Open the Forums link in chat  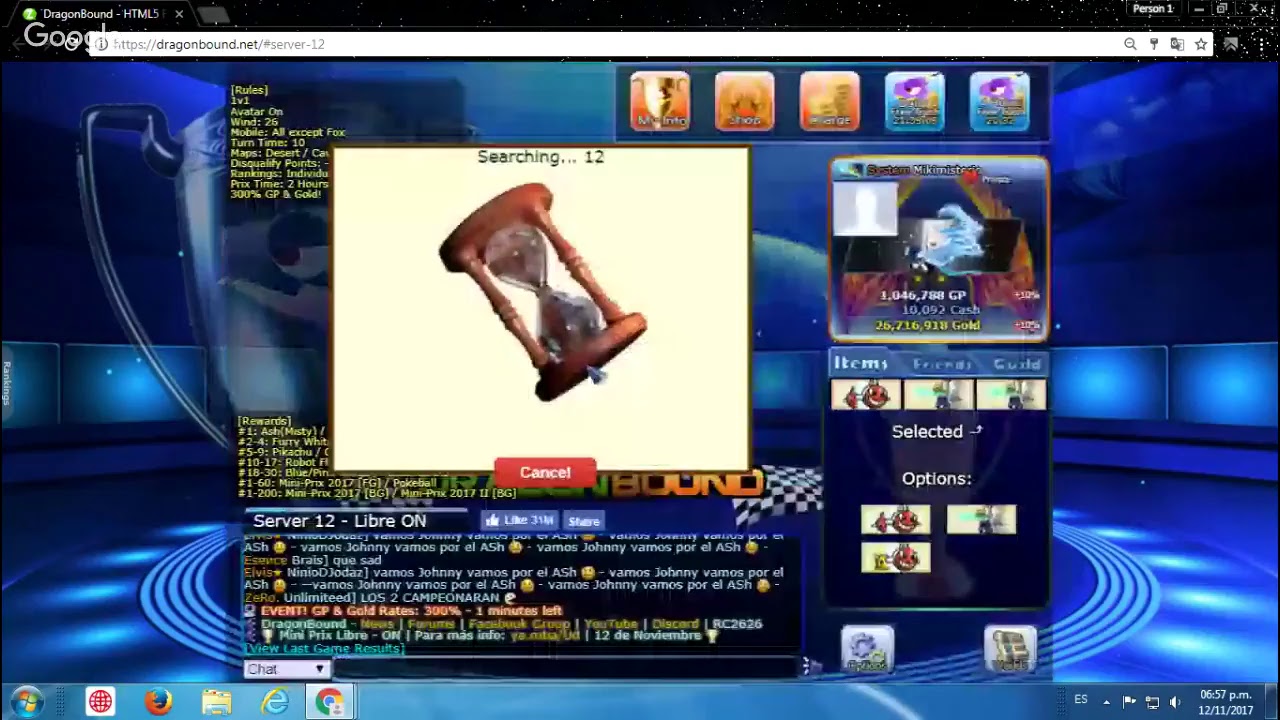pyautogui.click(x=431, y=624)
